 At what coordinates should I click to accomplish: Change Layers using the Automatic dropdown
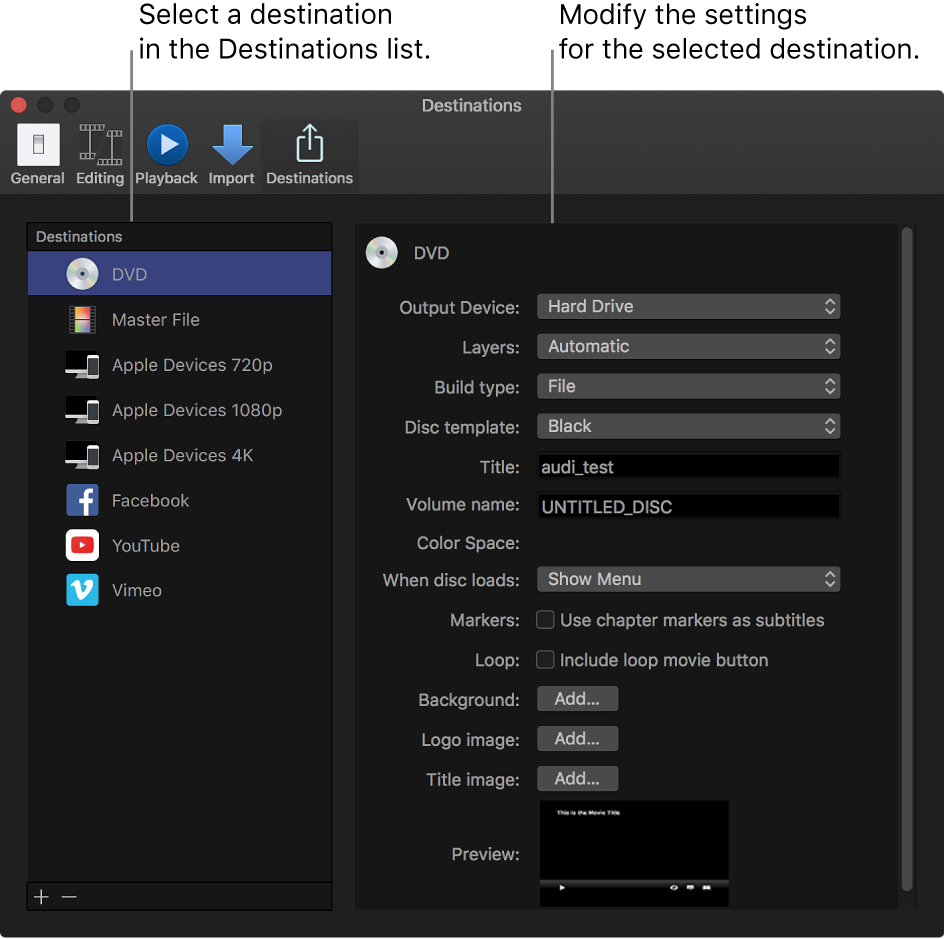(688, 346)
